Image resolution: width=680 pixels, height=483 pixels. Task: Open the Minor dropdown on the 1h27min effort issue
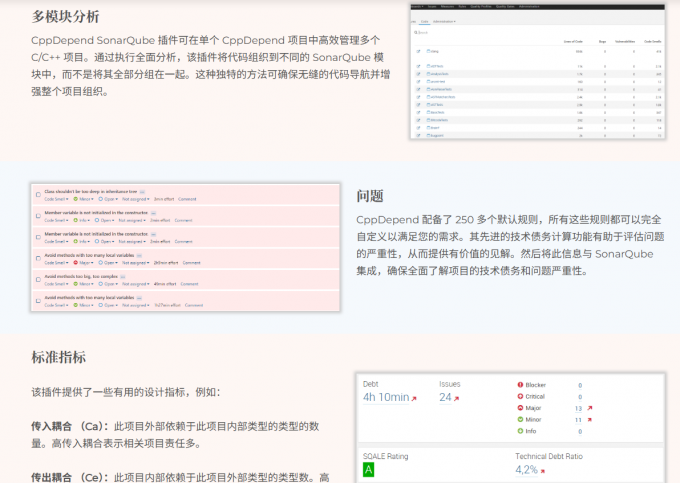click(x=83, y=305)
